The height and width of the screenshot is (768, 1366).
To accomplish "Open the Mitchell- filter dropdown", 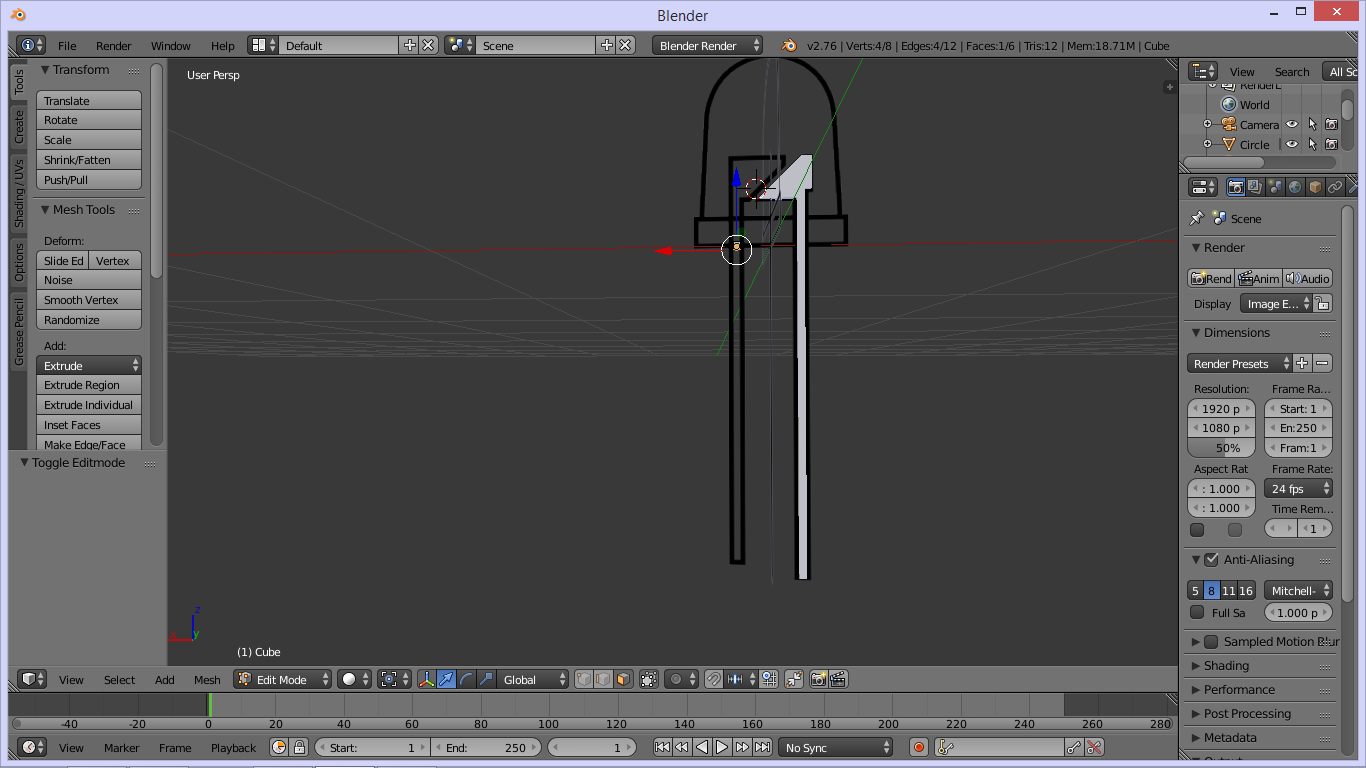I will tap(1298, 590).
